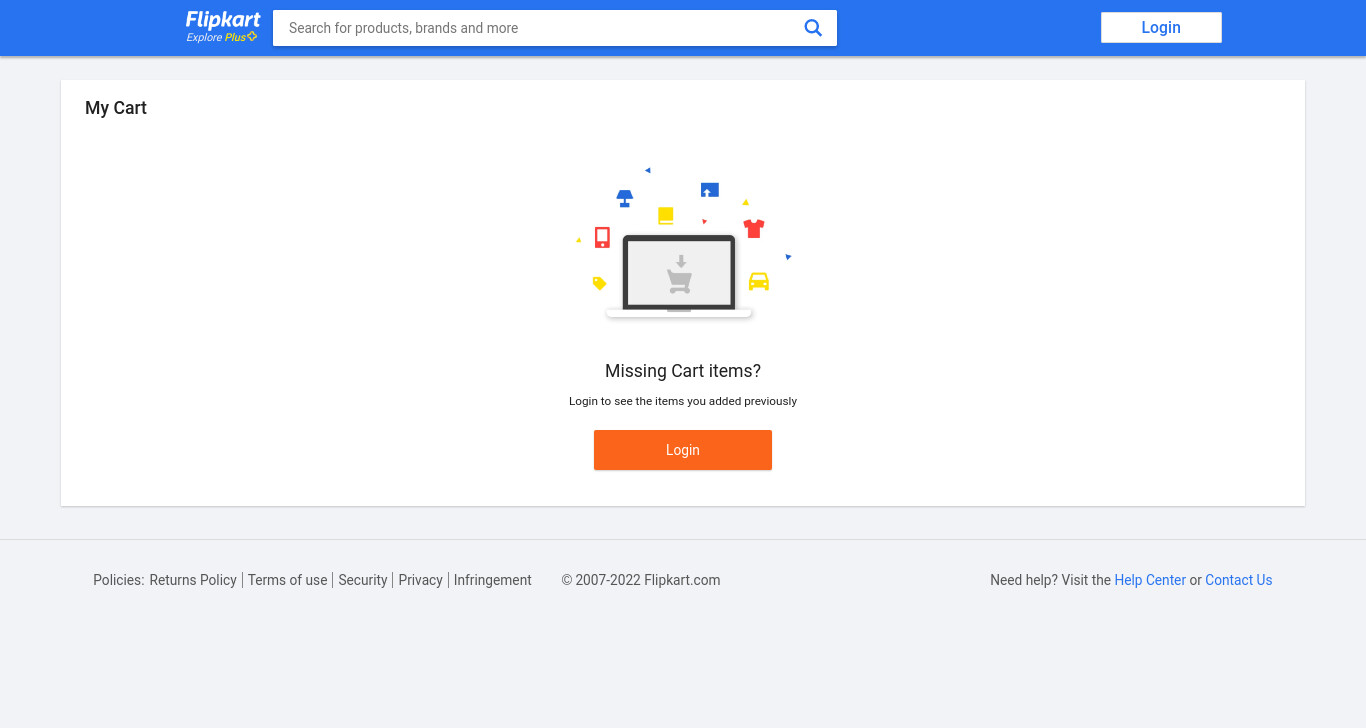Click the red phone icon in illustration
The width and height of the screenshot is (1366, 728).
[602, 237]
